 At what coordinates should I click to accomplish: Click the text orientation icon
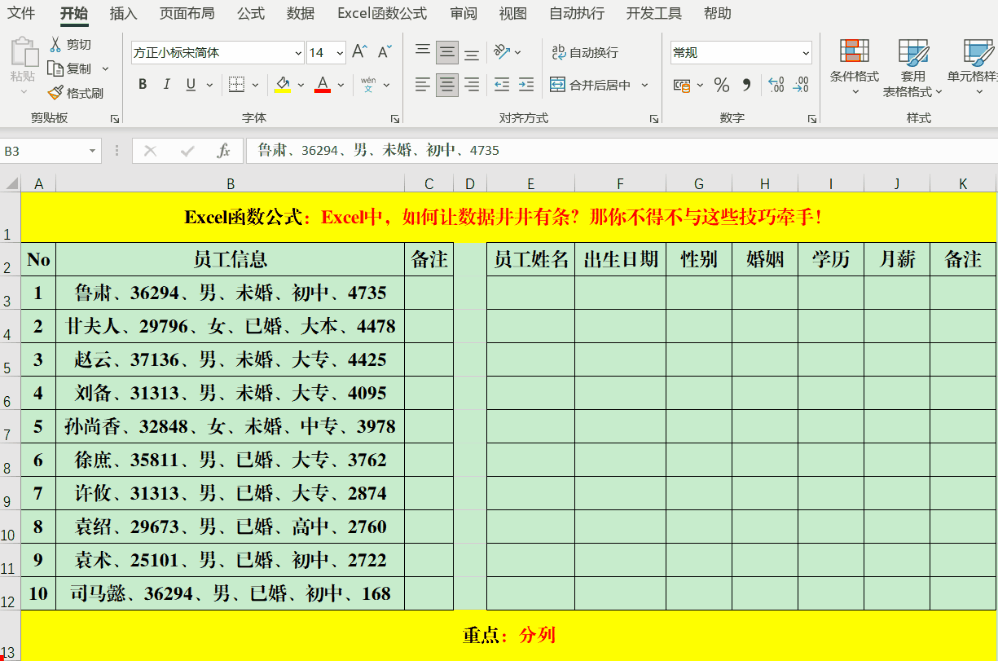point(502,52)
